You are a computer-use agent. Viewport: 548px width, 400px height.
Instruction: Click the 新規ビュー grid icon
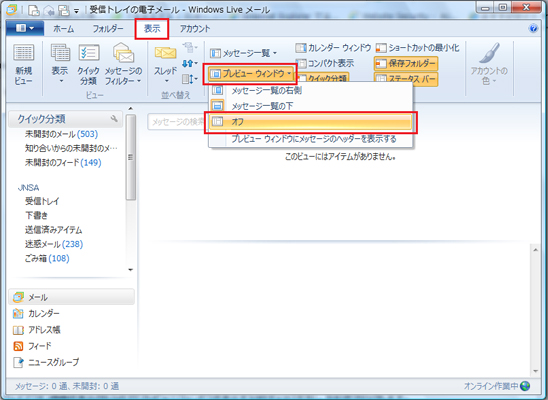coord(23,52)
